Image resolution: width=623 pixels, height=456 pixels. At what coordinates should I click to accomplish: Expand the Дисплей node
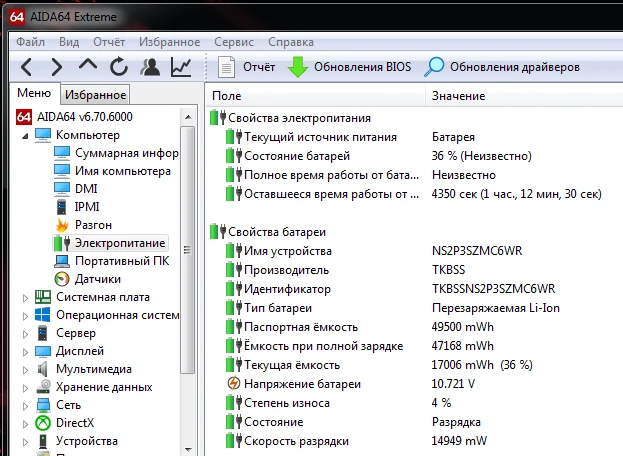pos(25,352)
